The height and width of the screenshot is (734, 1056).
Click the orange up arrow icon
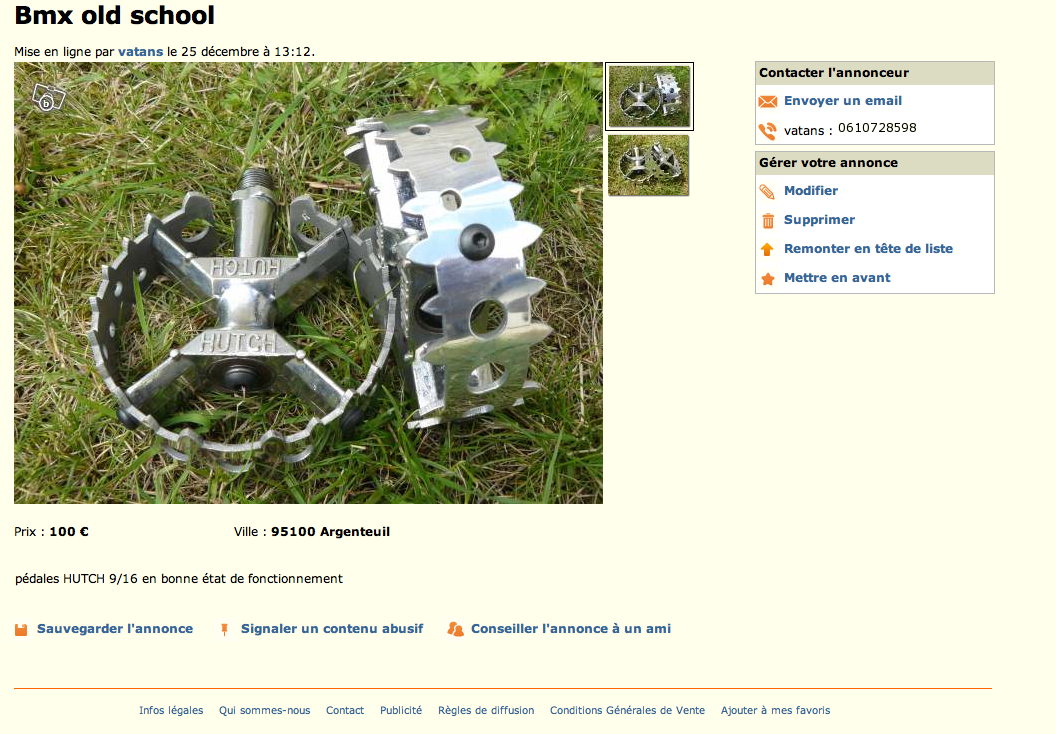point(767,250)
